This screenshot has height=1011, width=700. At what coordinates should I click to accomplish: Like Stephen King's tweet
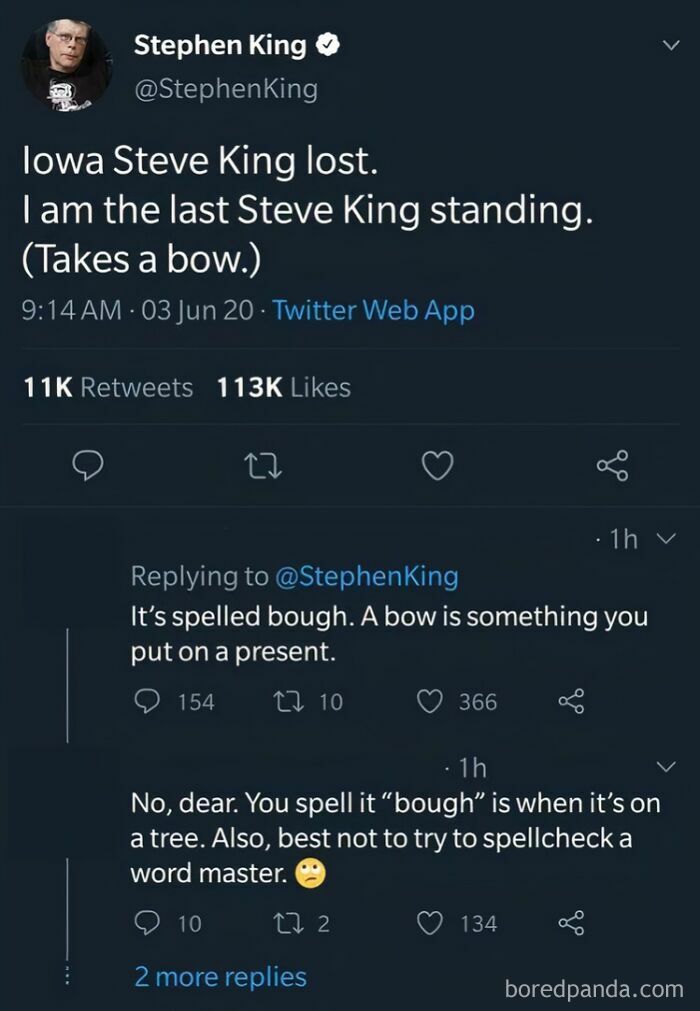437,465
